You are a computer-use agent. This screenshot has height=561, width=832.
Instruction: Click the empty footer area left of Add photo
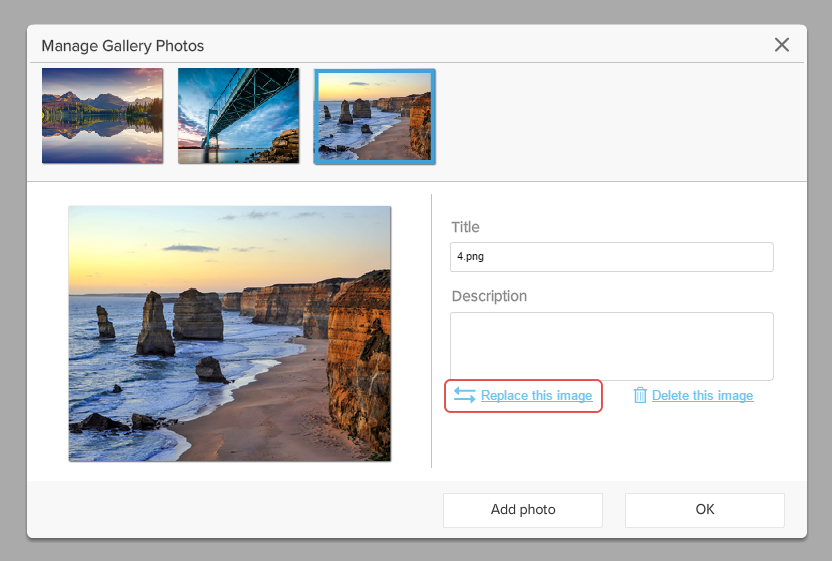coord(230,510)
